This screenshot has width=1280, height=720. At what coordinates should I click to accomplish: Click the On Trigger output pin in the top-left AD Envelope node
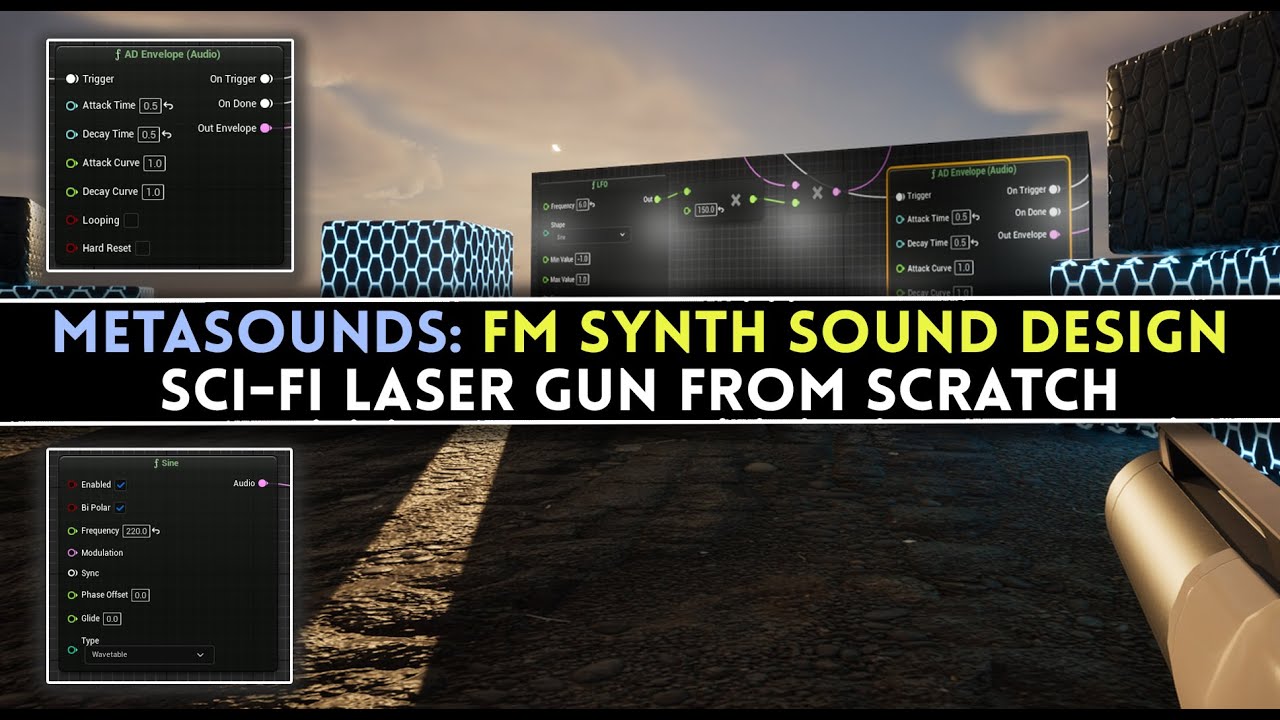click(x=266, y=79)
